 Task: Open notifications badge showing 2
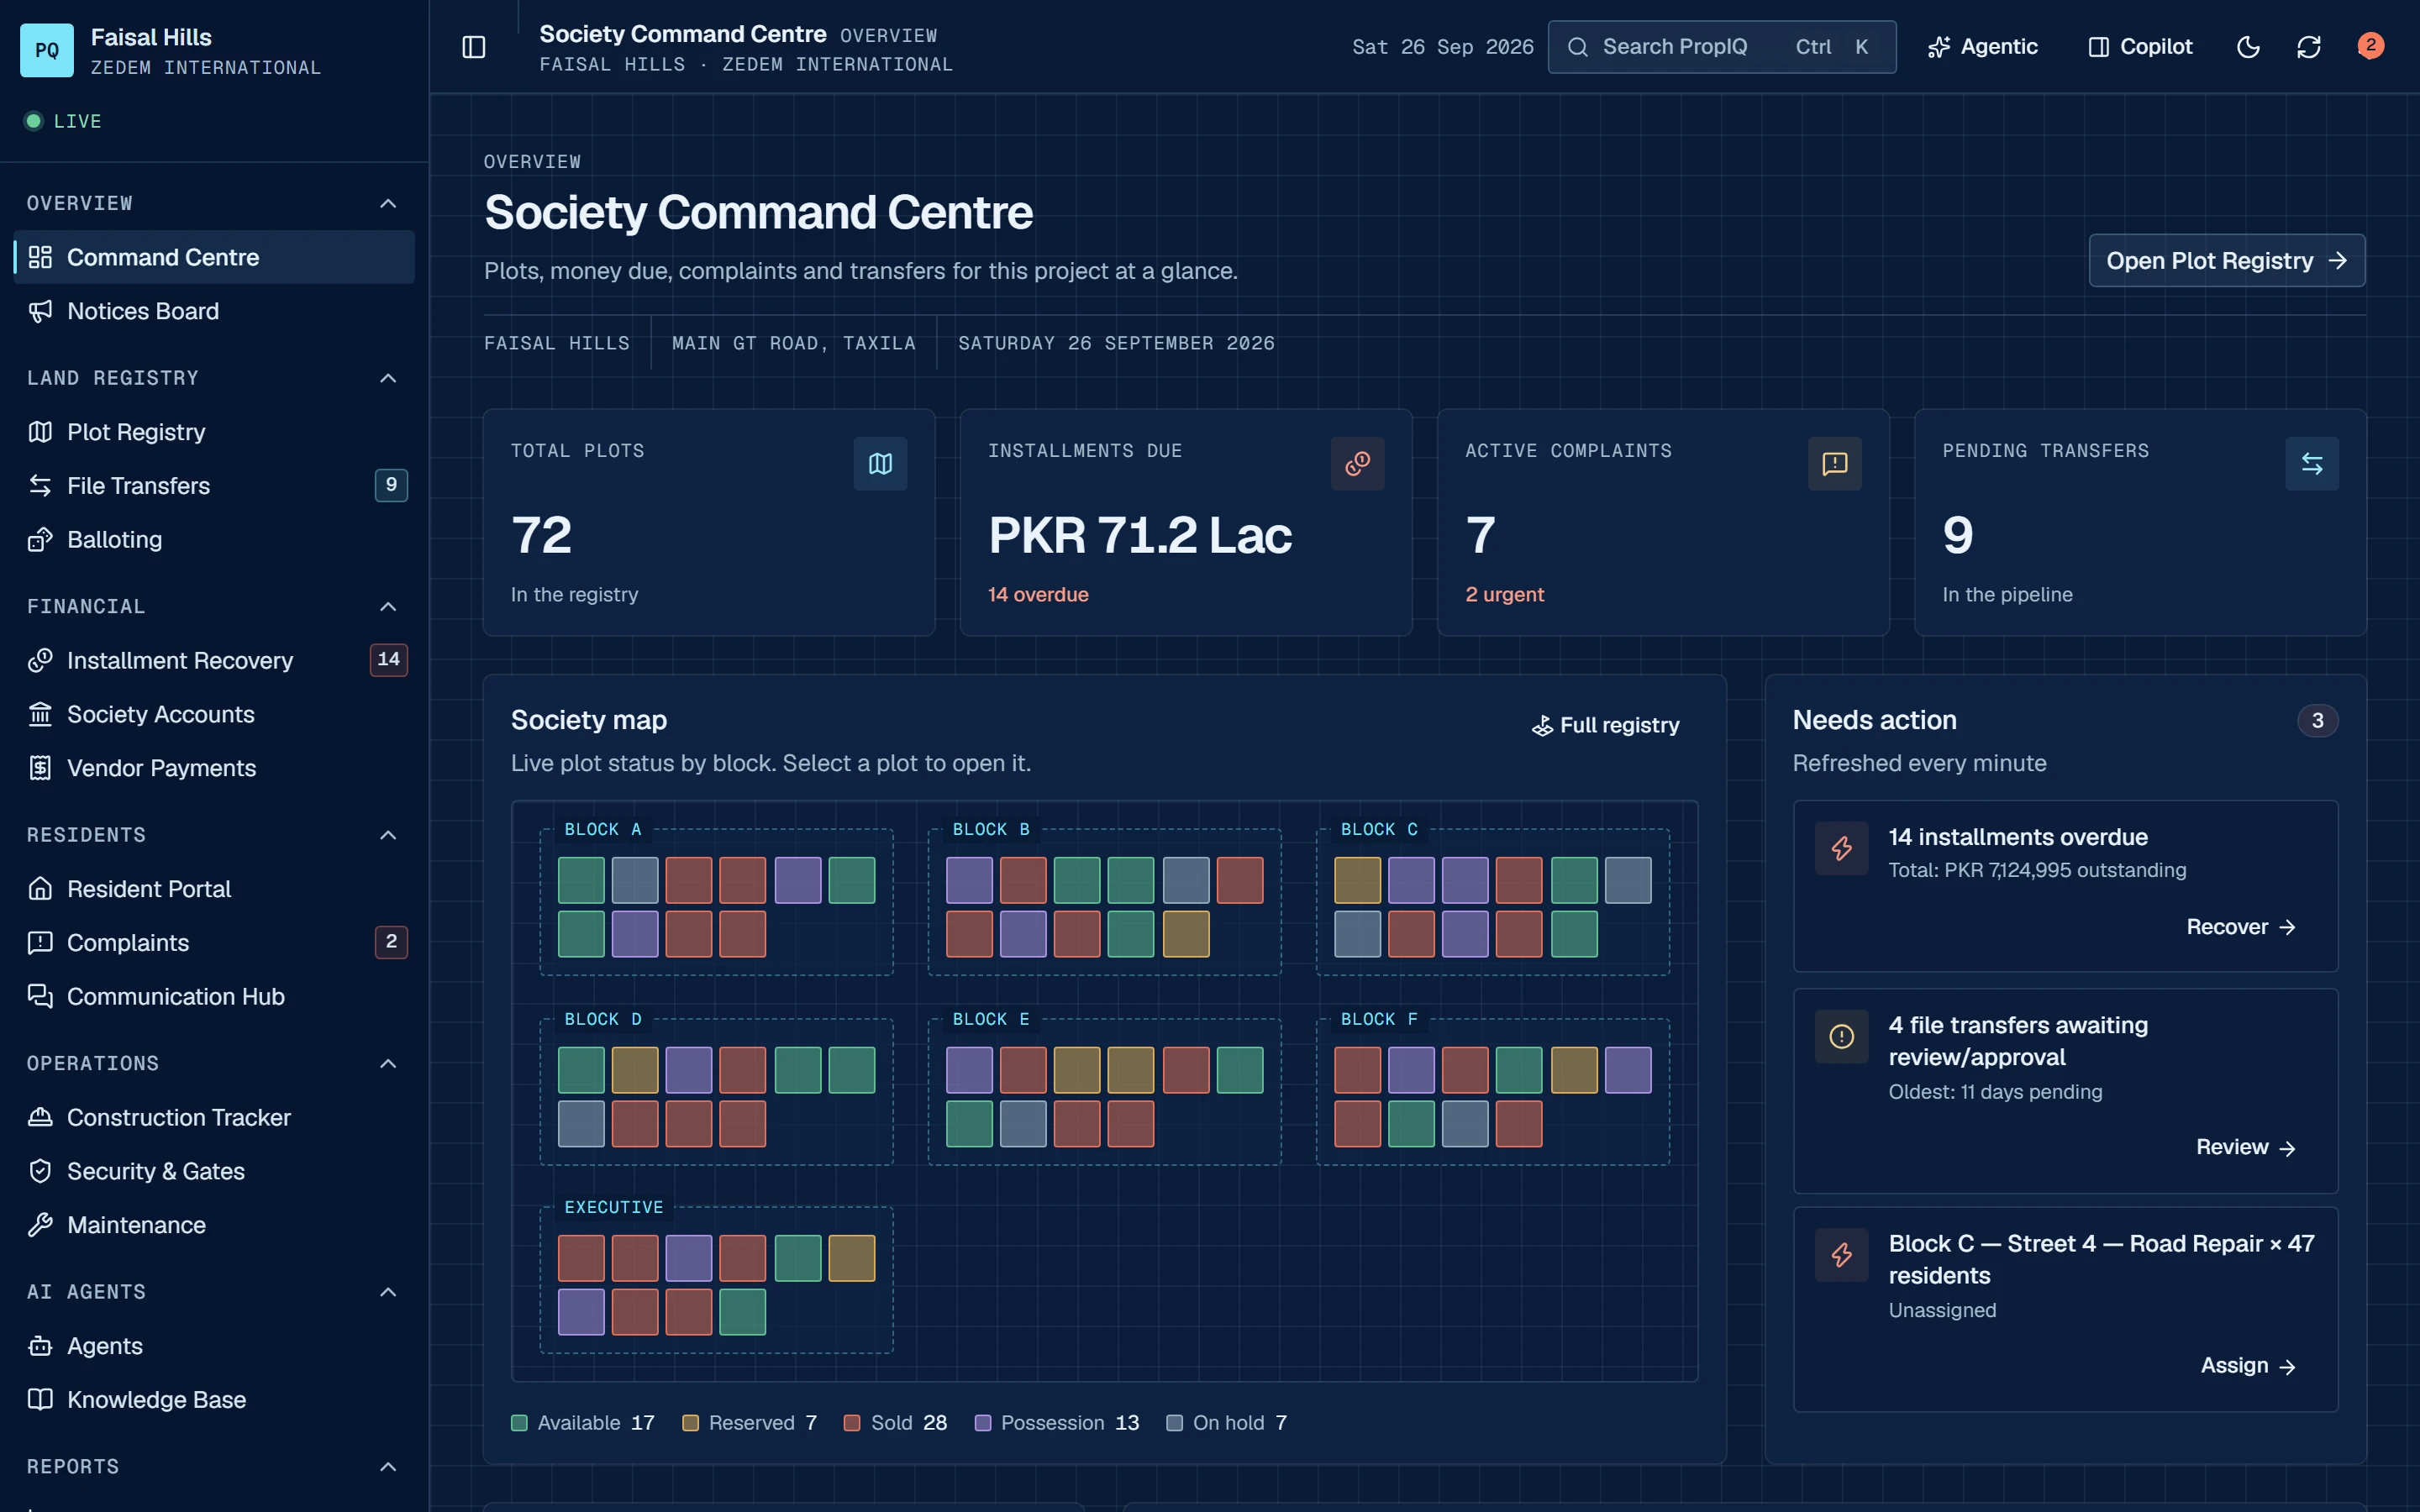coord(2370,46)
